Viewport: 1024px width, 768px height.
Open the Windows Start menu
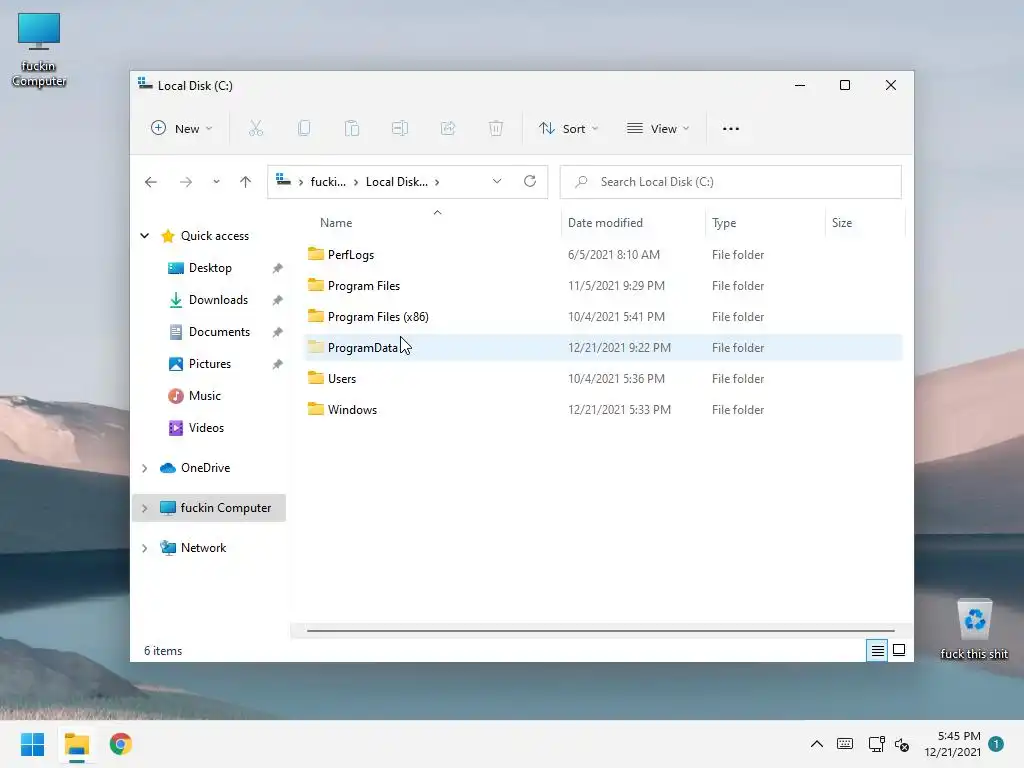(x=33, y=744)
